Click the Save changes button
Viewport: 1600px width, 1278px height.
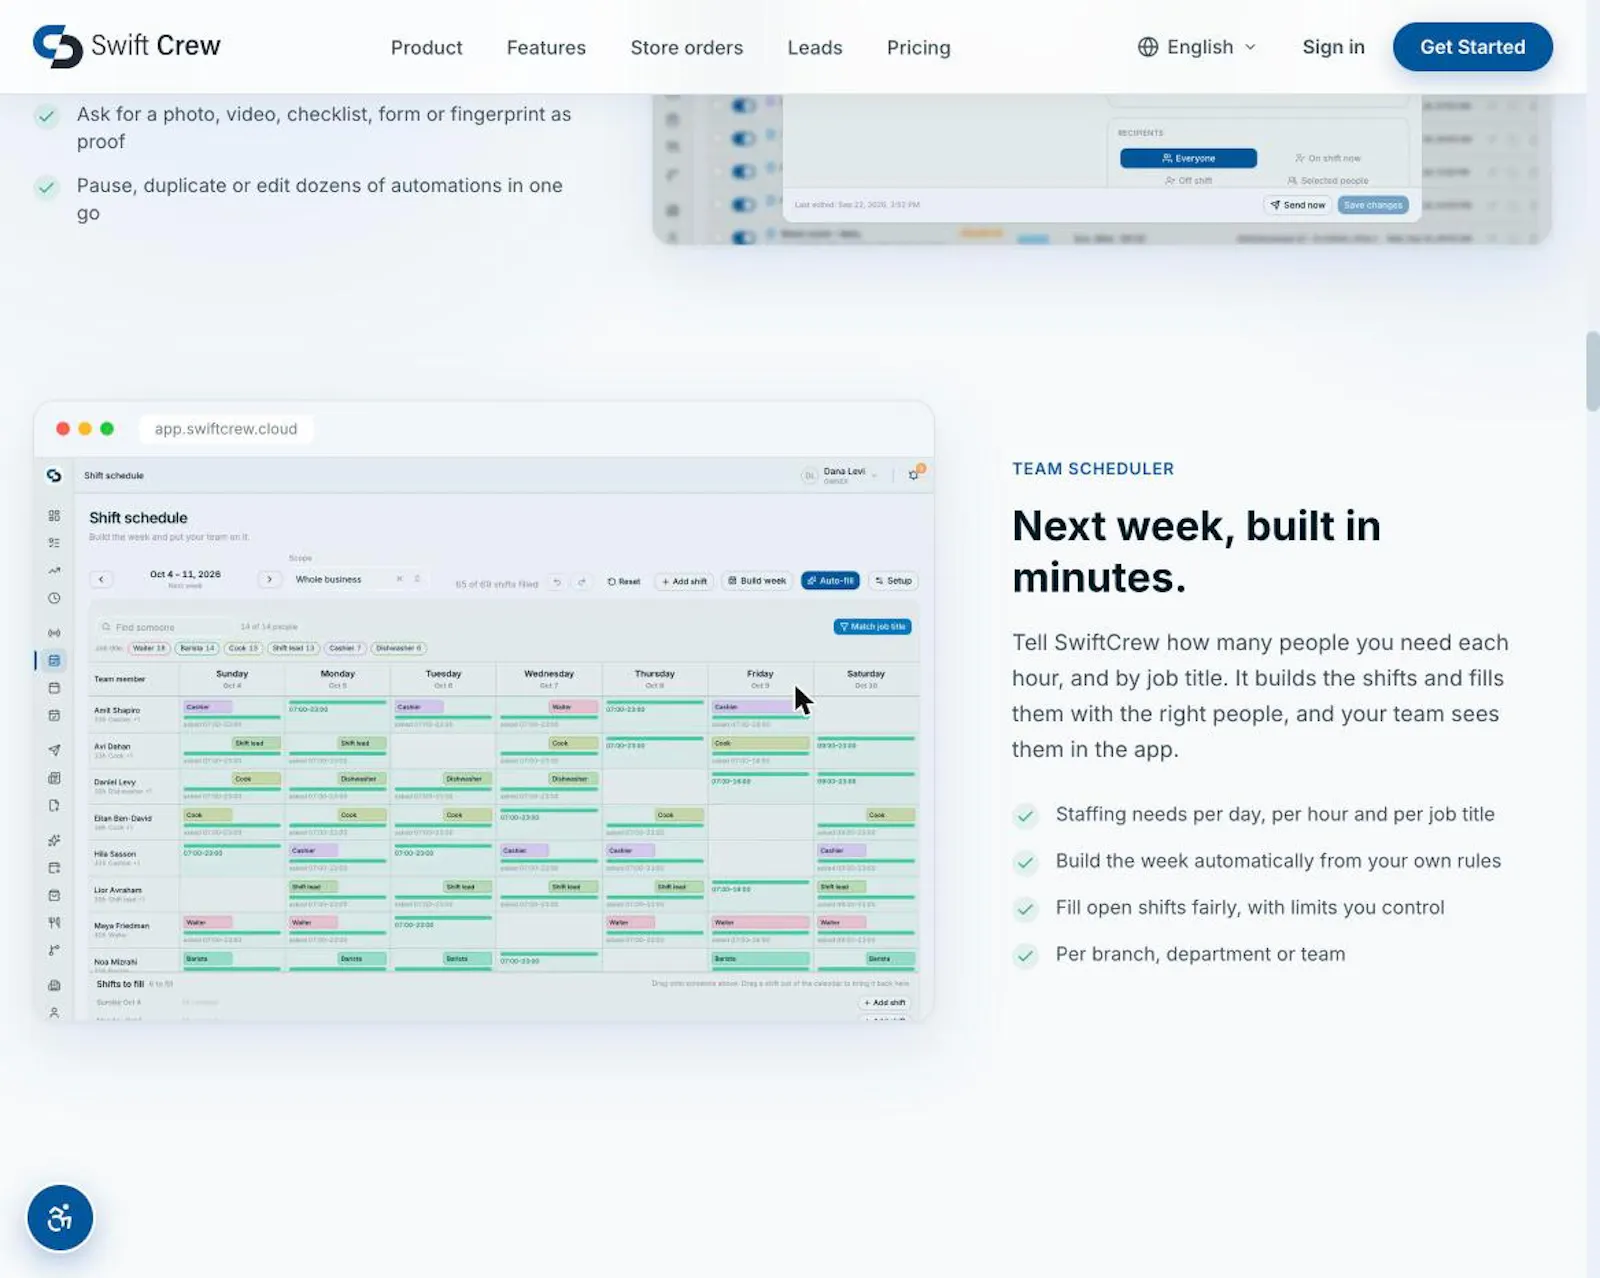click(x=1373, y=205)
